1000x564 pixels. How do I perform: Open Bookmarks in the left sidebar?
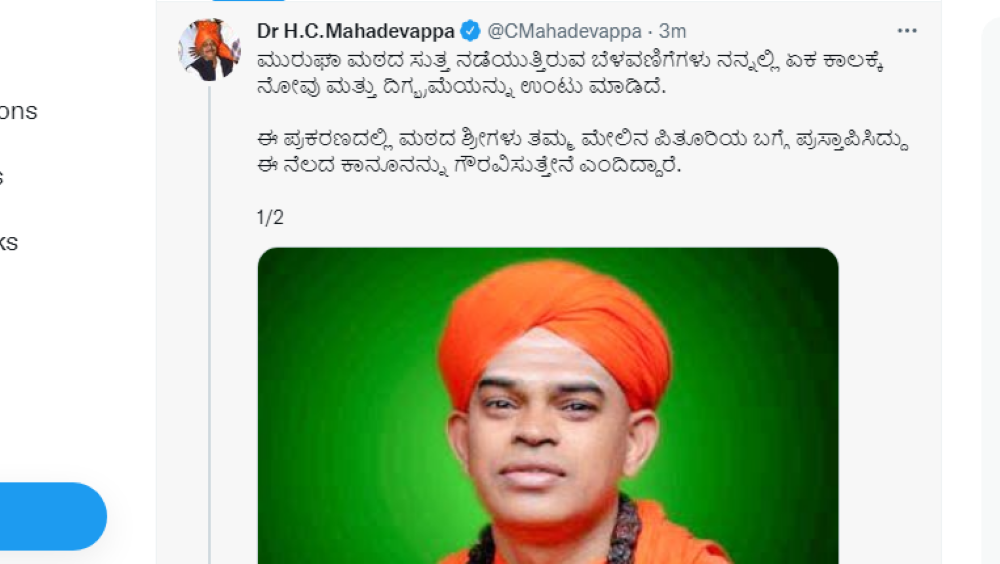(x=9, y=242)
